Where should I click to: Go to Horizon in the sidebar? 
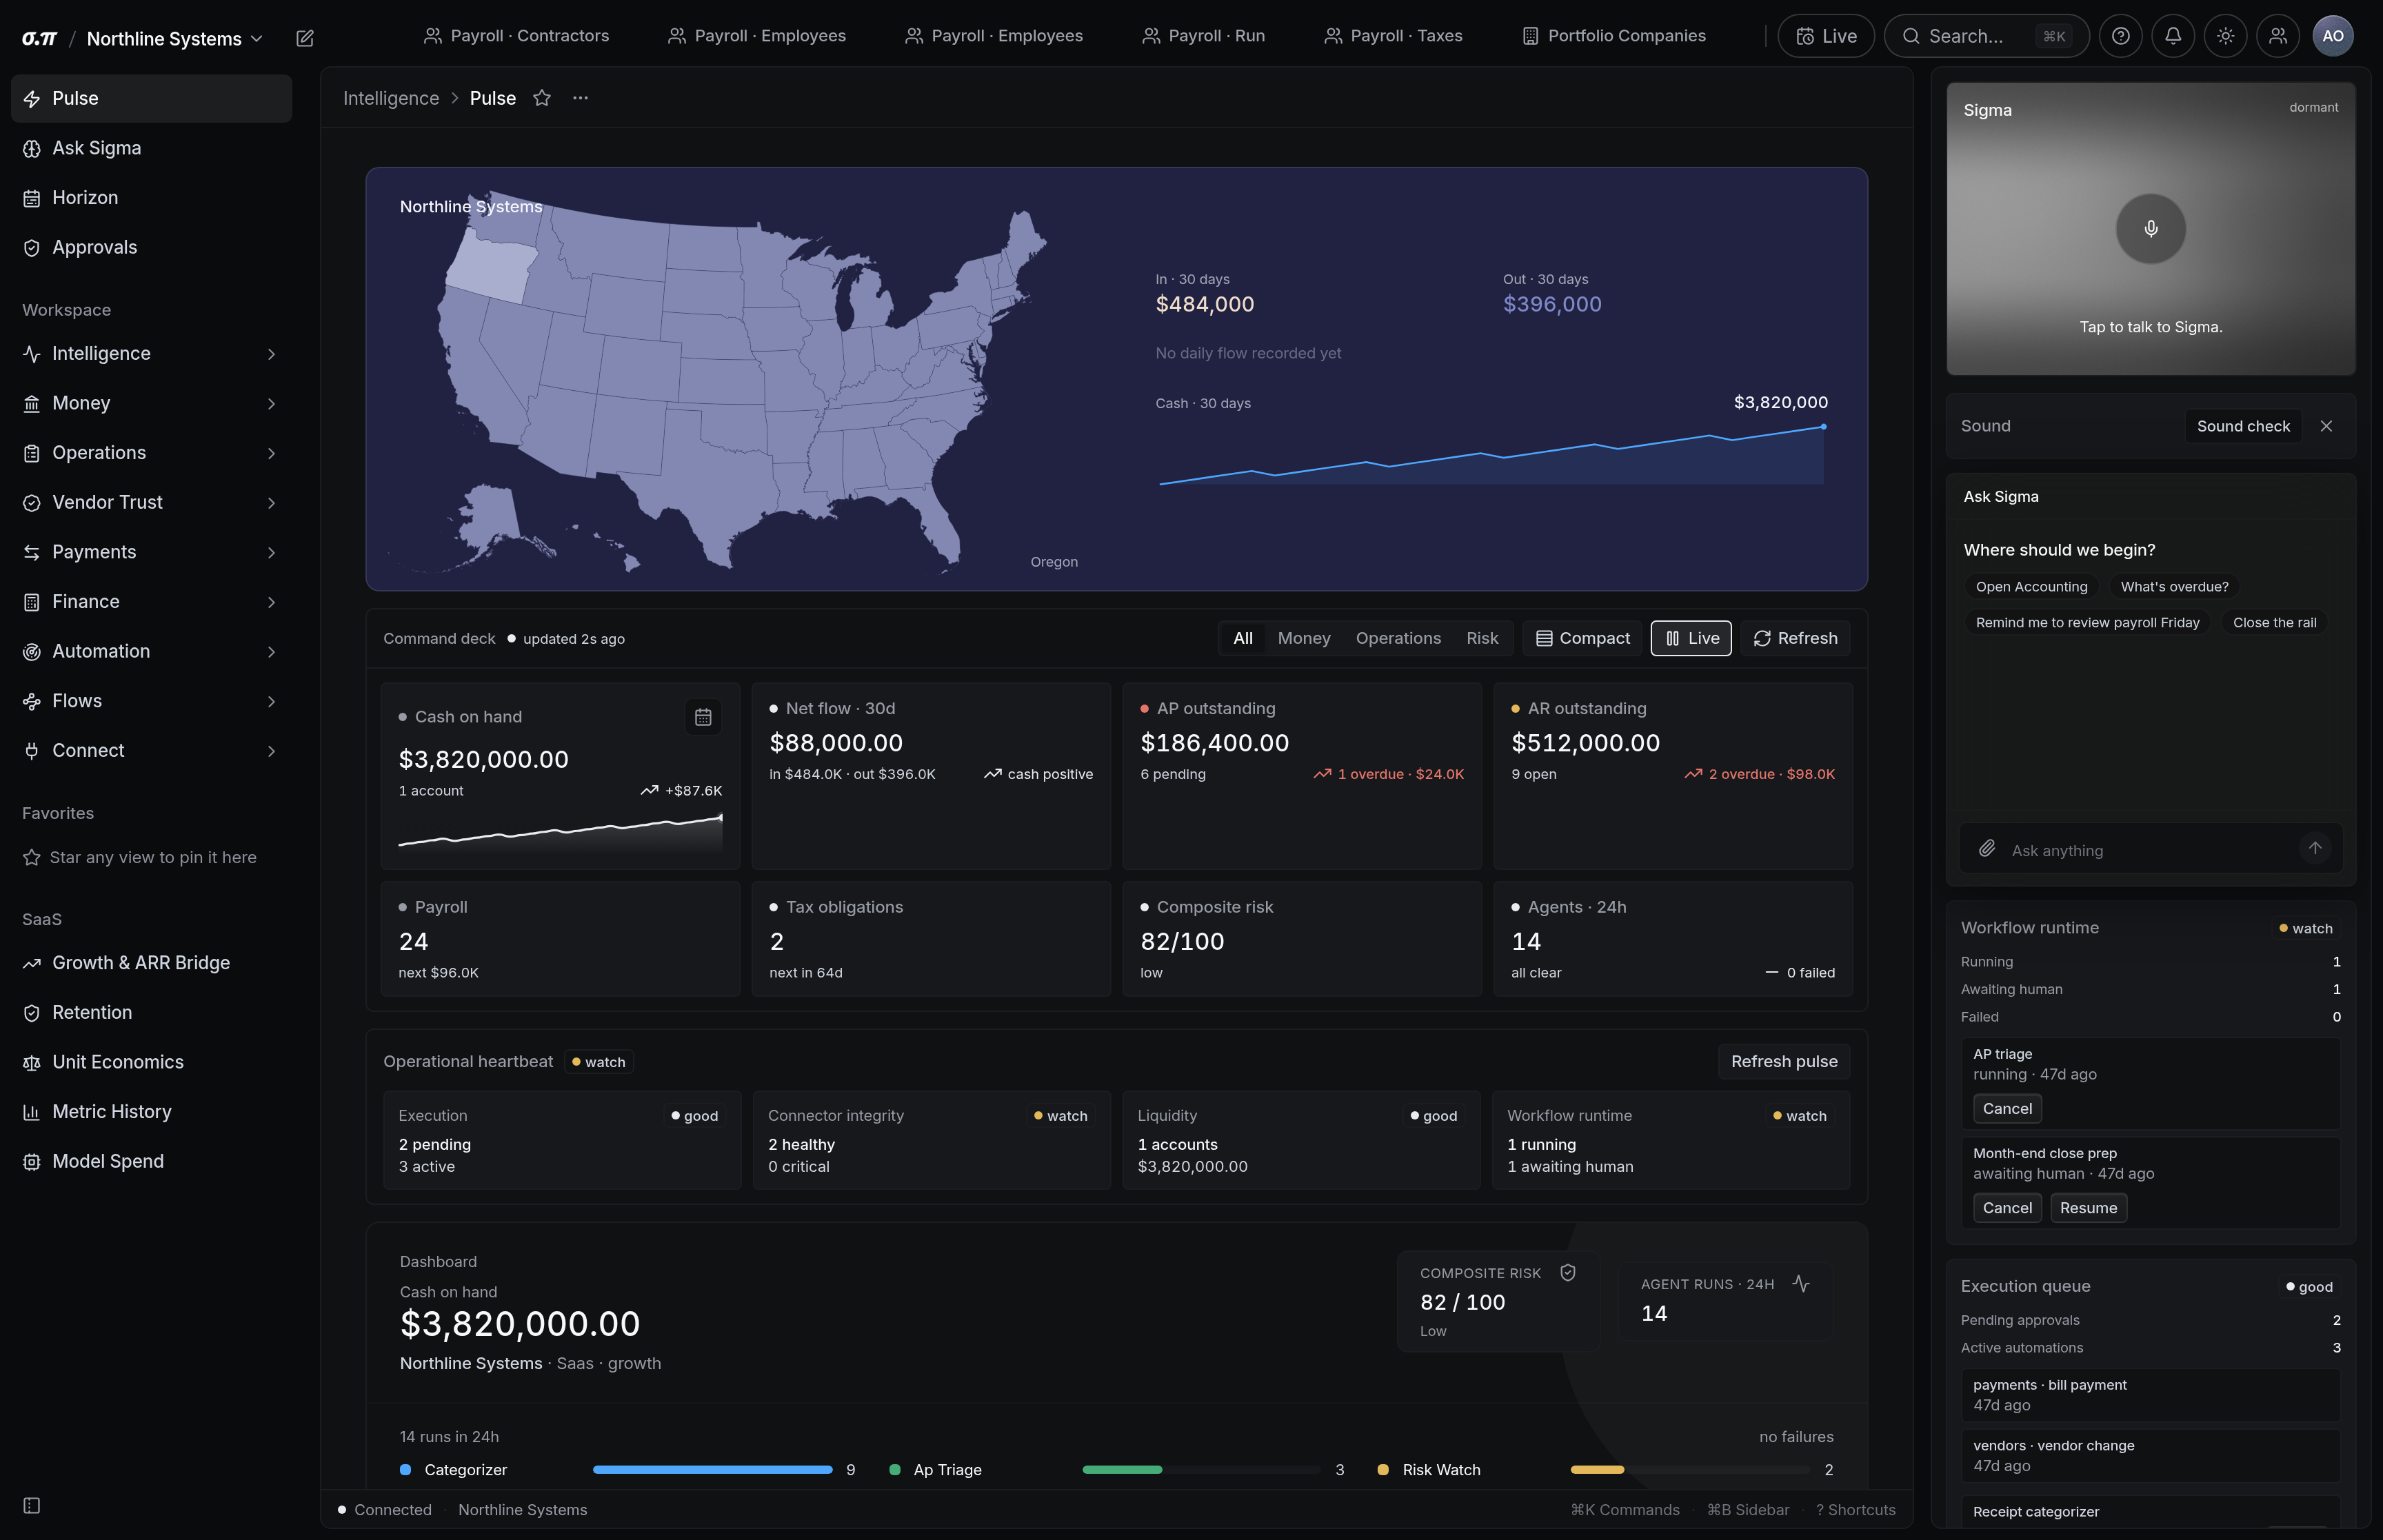tap(151, 198)
